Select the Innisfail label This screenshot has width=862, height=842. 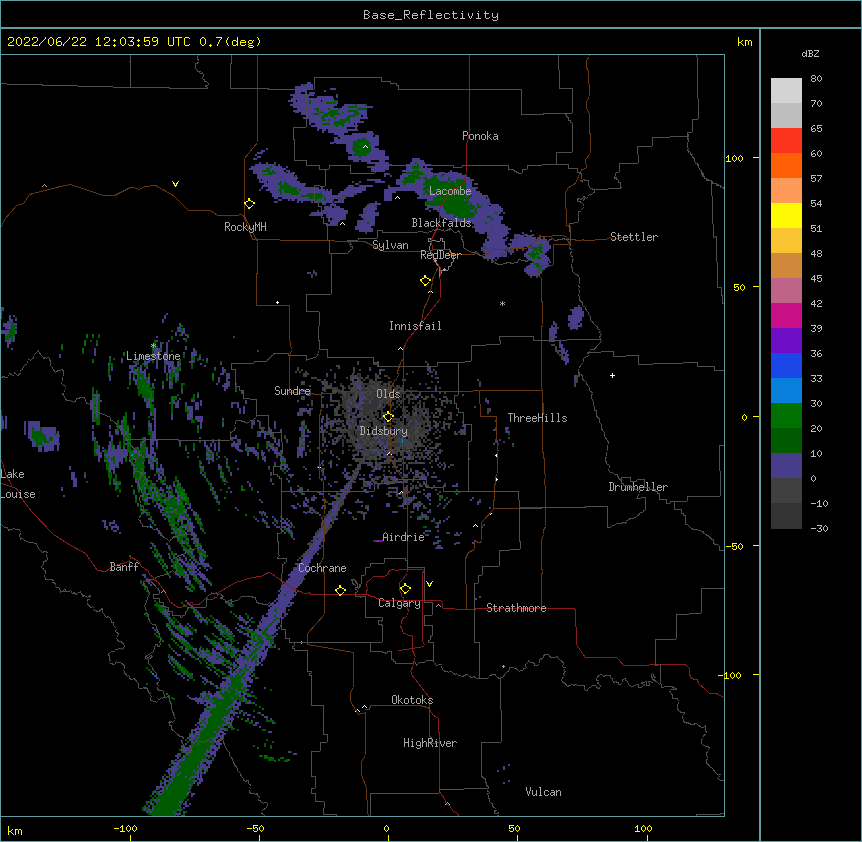[415, 326]
